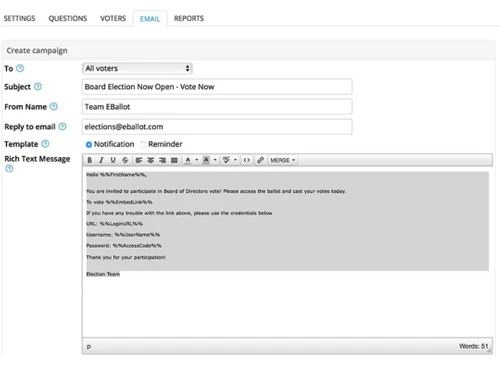Insert a link with the chain icon
The height and width of the screenshot is (375, 500).
tap(260, 160)
